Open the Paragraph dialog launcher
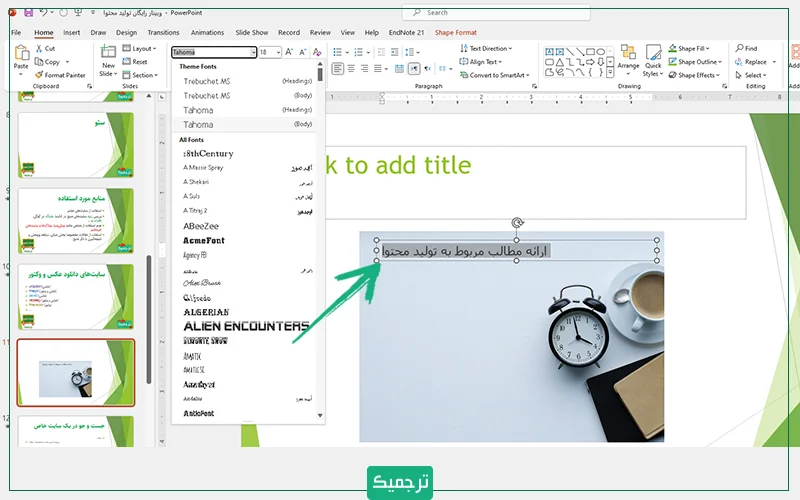 pyautogui.click(x=534, y=86)
